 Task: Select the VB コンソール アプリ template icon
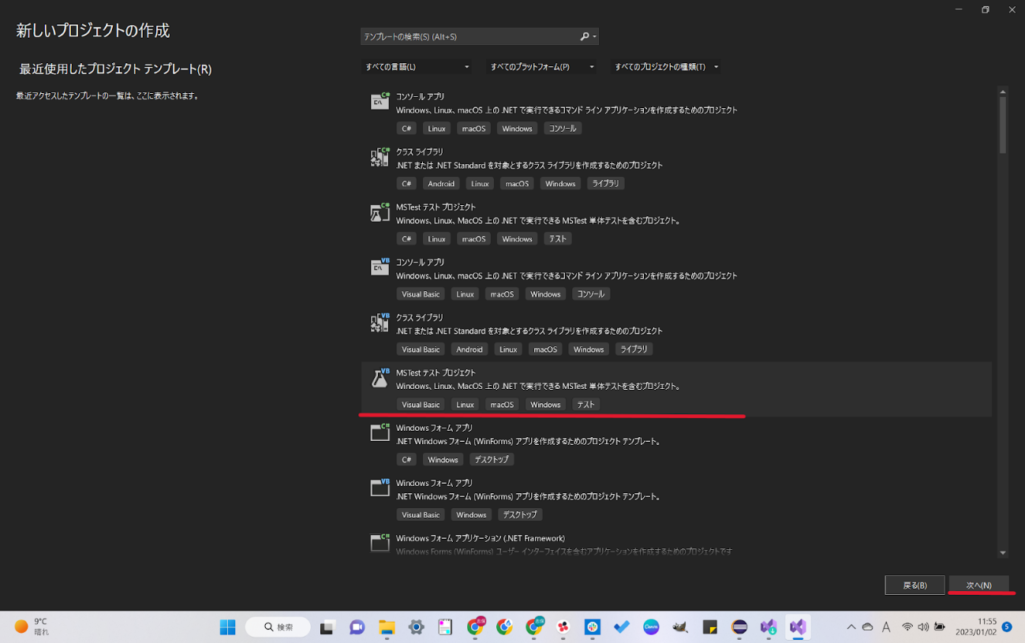pos(380,267)
